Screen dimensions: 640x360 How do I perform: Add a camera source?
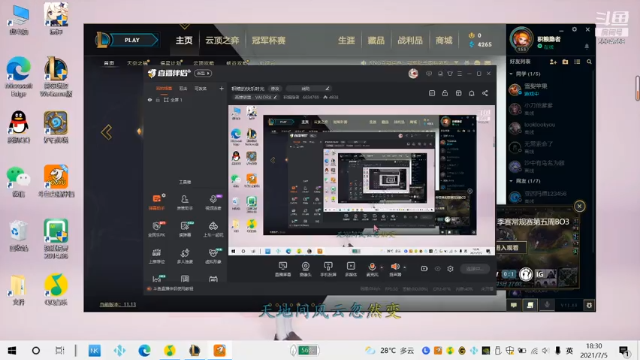coord(305,269)
